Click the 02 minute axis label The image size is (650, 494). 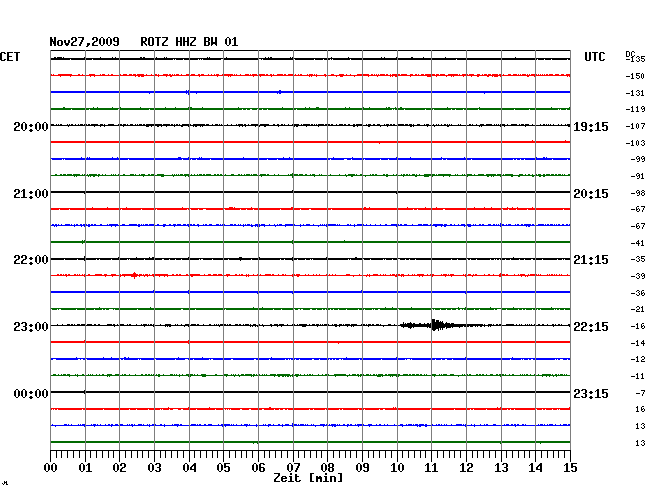pyautogui.click(x=119, y=468)
